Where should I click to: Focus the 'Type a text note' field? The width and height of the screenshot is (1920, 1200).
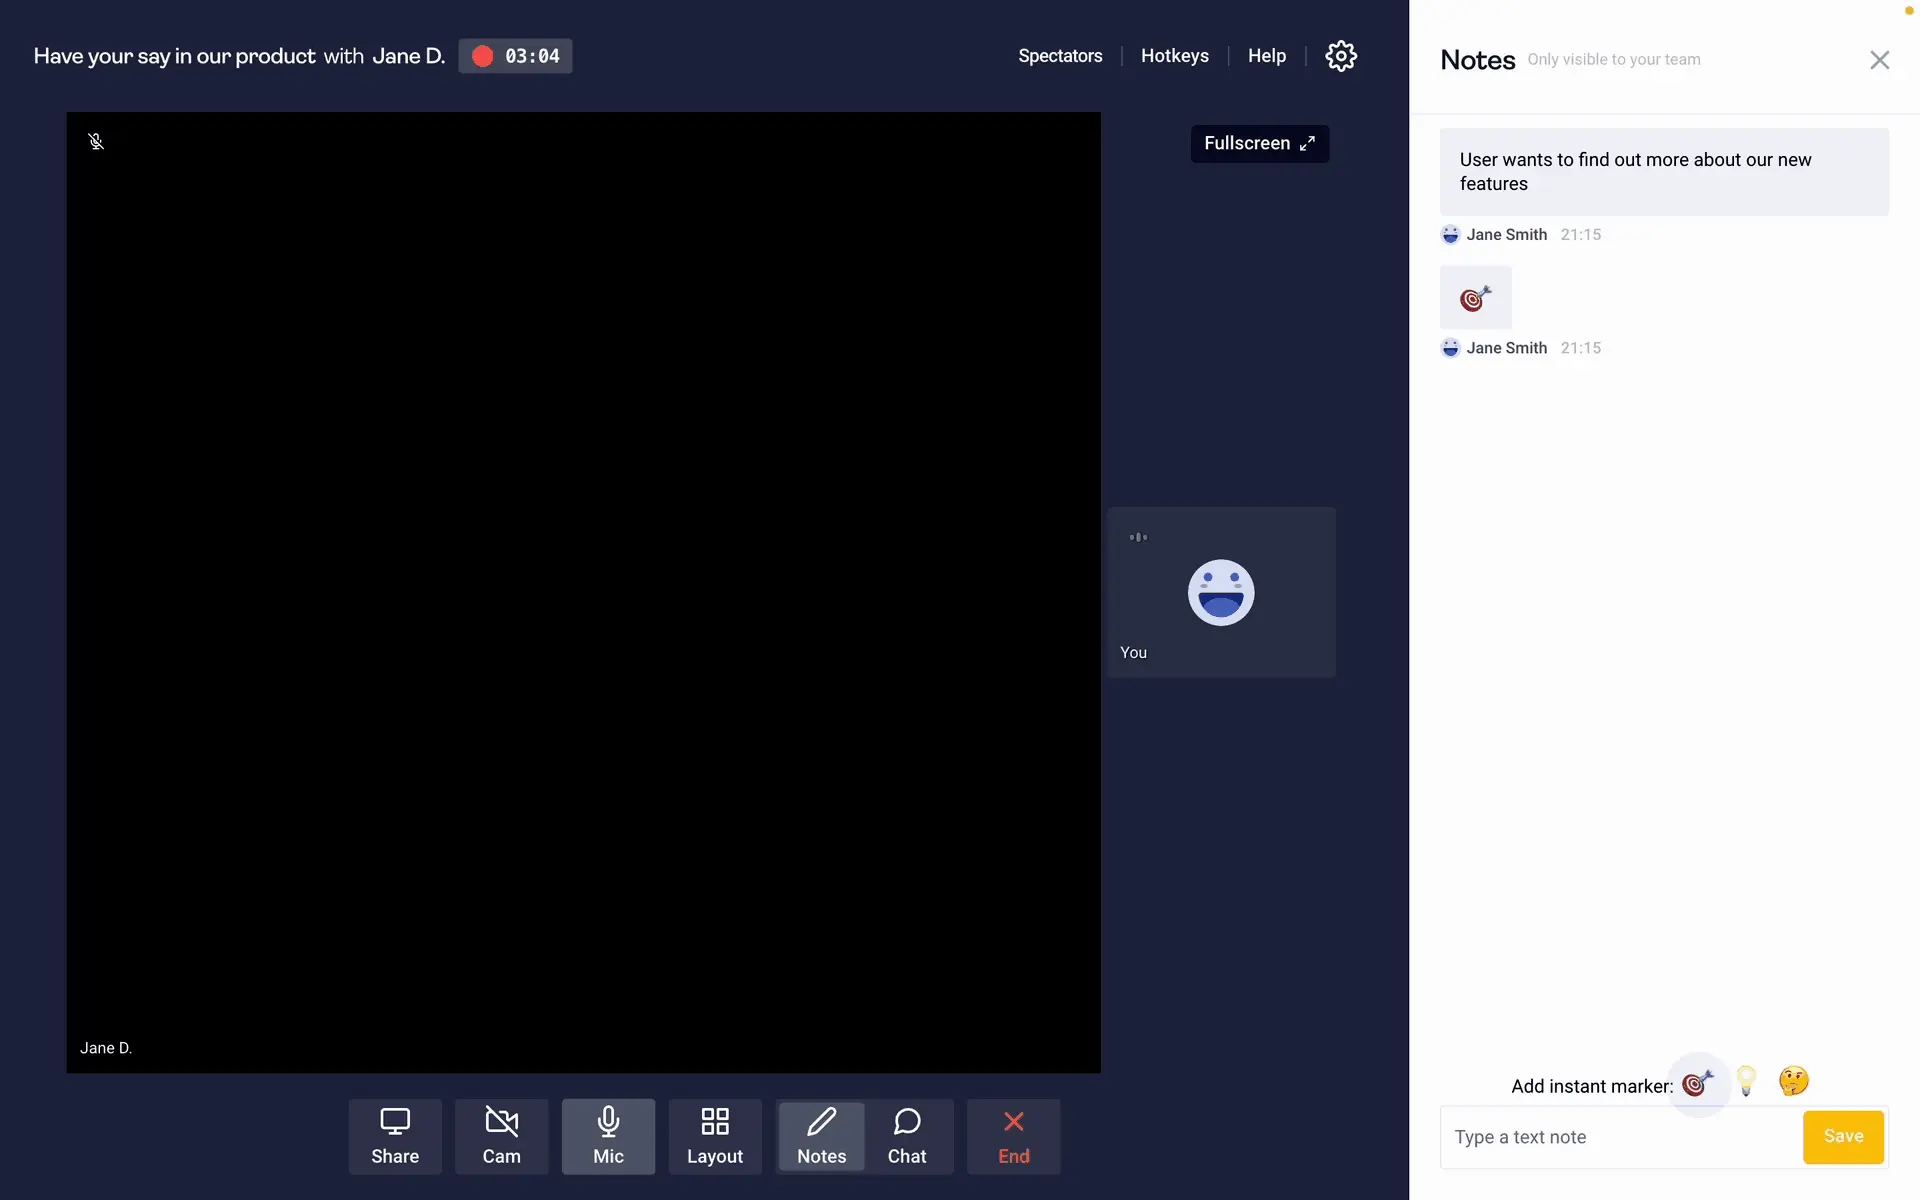click(1620, 1137)
